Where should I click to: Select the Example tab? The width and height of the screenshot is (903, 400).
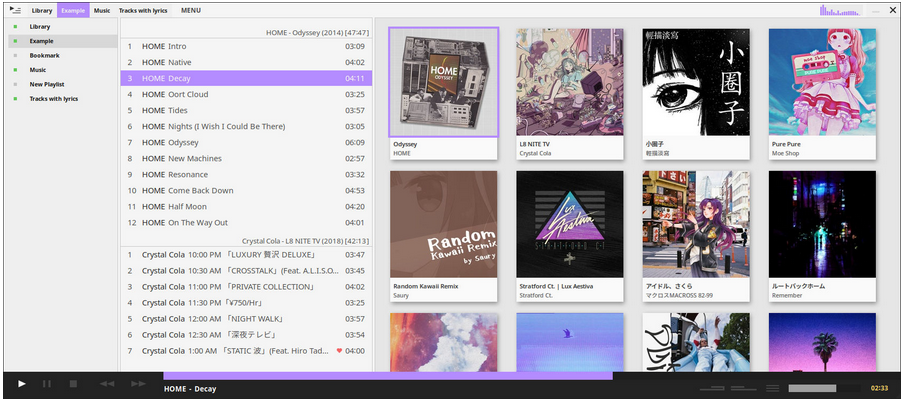click(x=73, y=10)
